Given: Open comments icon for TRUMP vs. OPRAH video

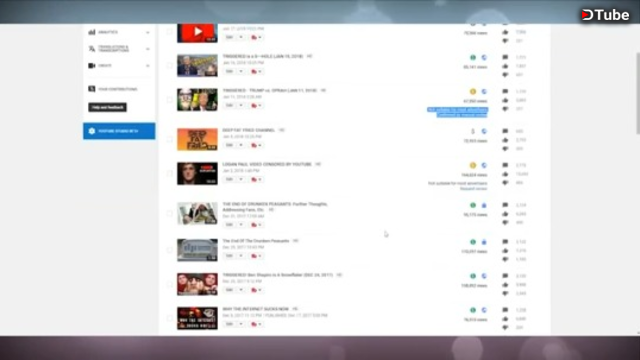Looking at the screenshot, I should click(x=505, y=91).
